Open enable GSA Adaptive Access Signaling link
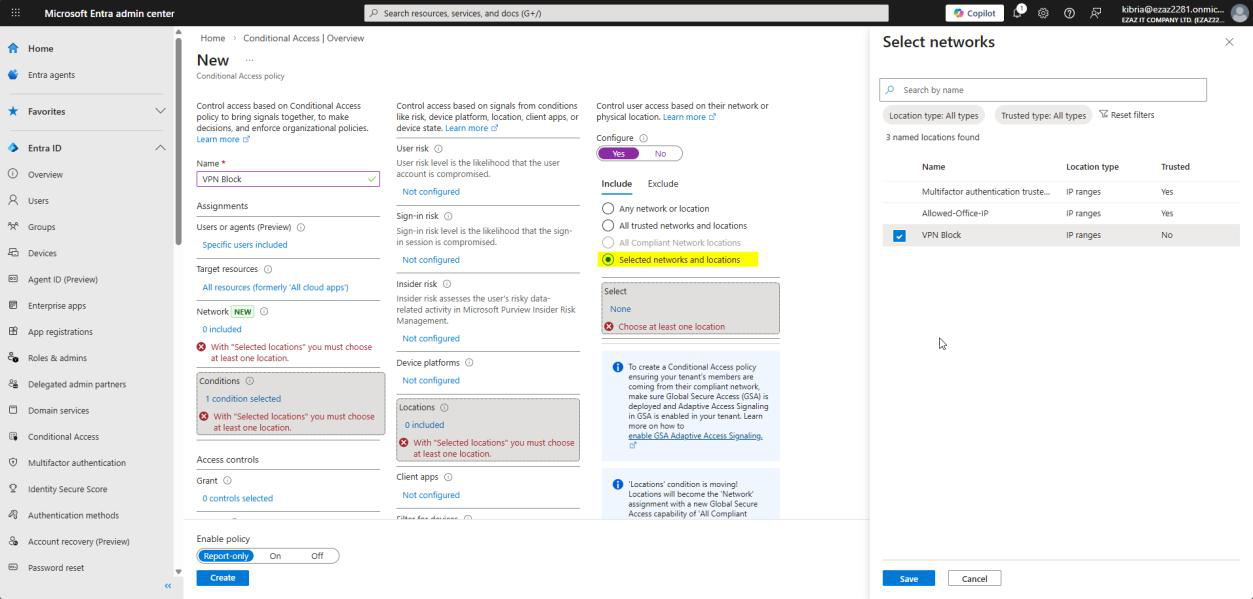Screen dimensions: 1253x599 (695, 436)
